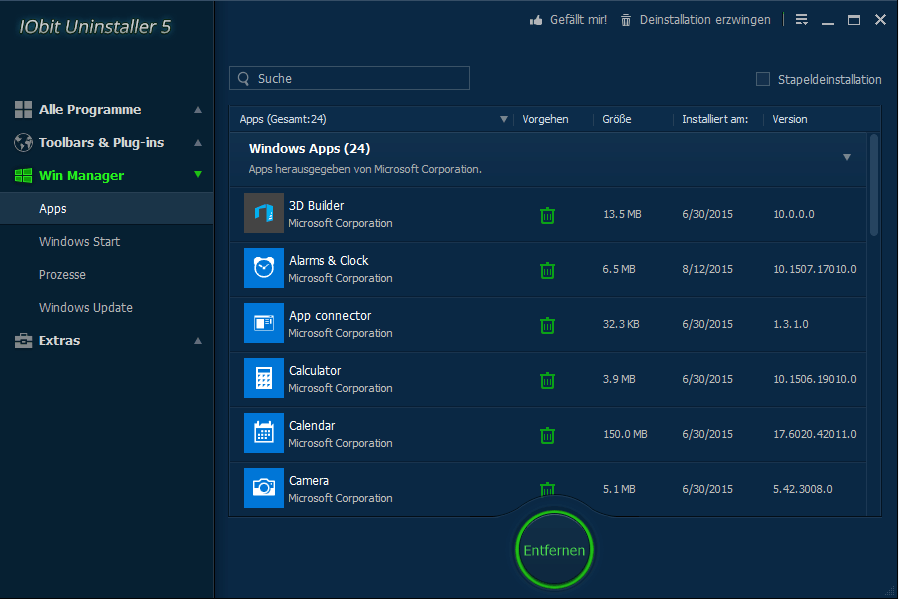The image size is (899, 599).
Task: Collapse Win Manager section arrow
Action: (198, 174)
